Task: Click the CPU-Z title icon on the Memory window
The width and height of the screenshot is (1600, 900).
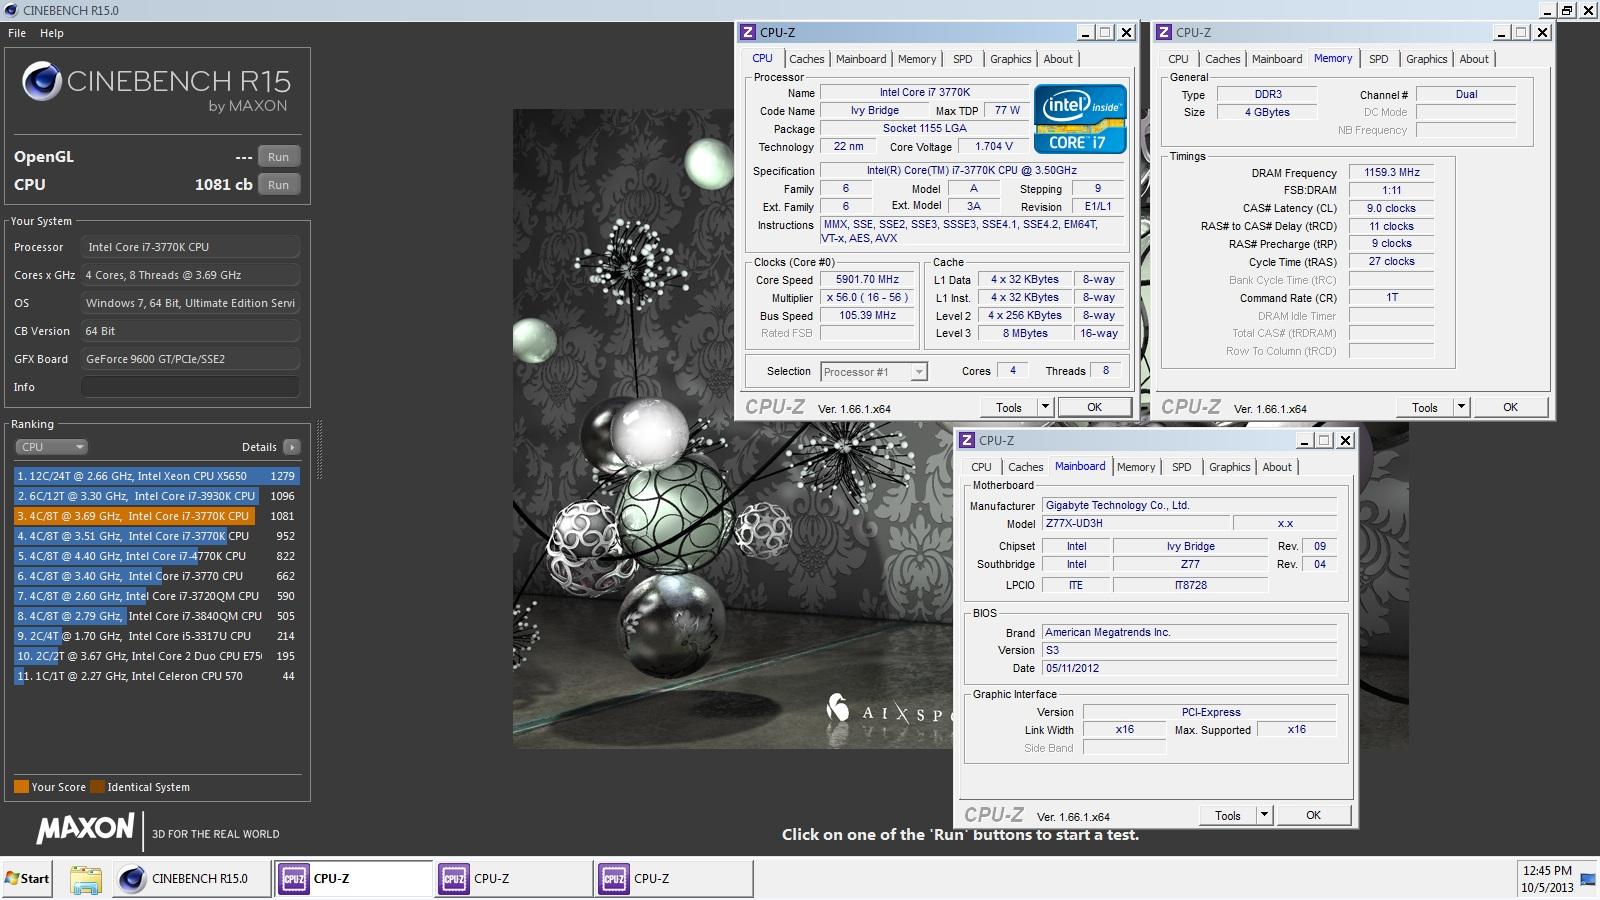Action: tap(1164, 32)
